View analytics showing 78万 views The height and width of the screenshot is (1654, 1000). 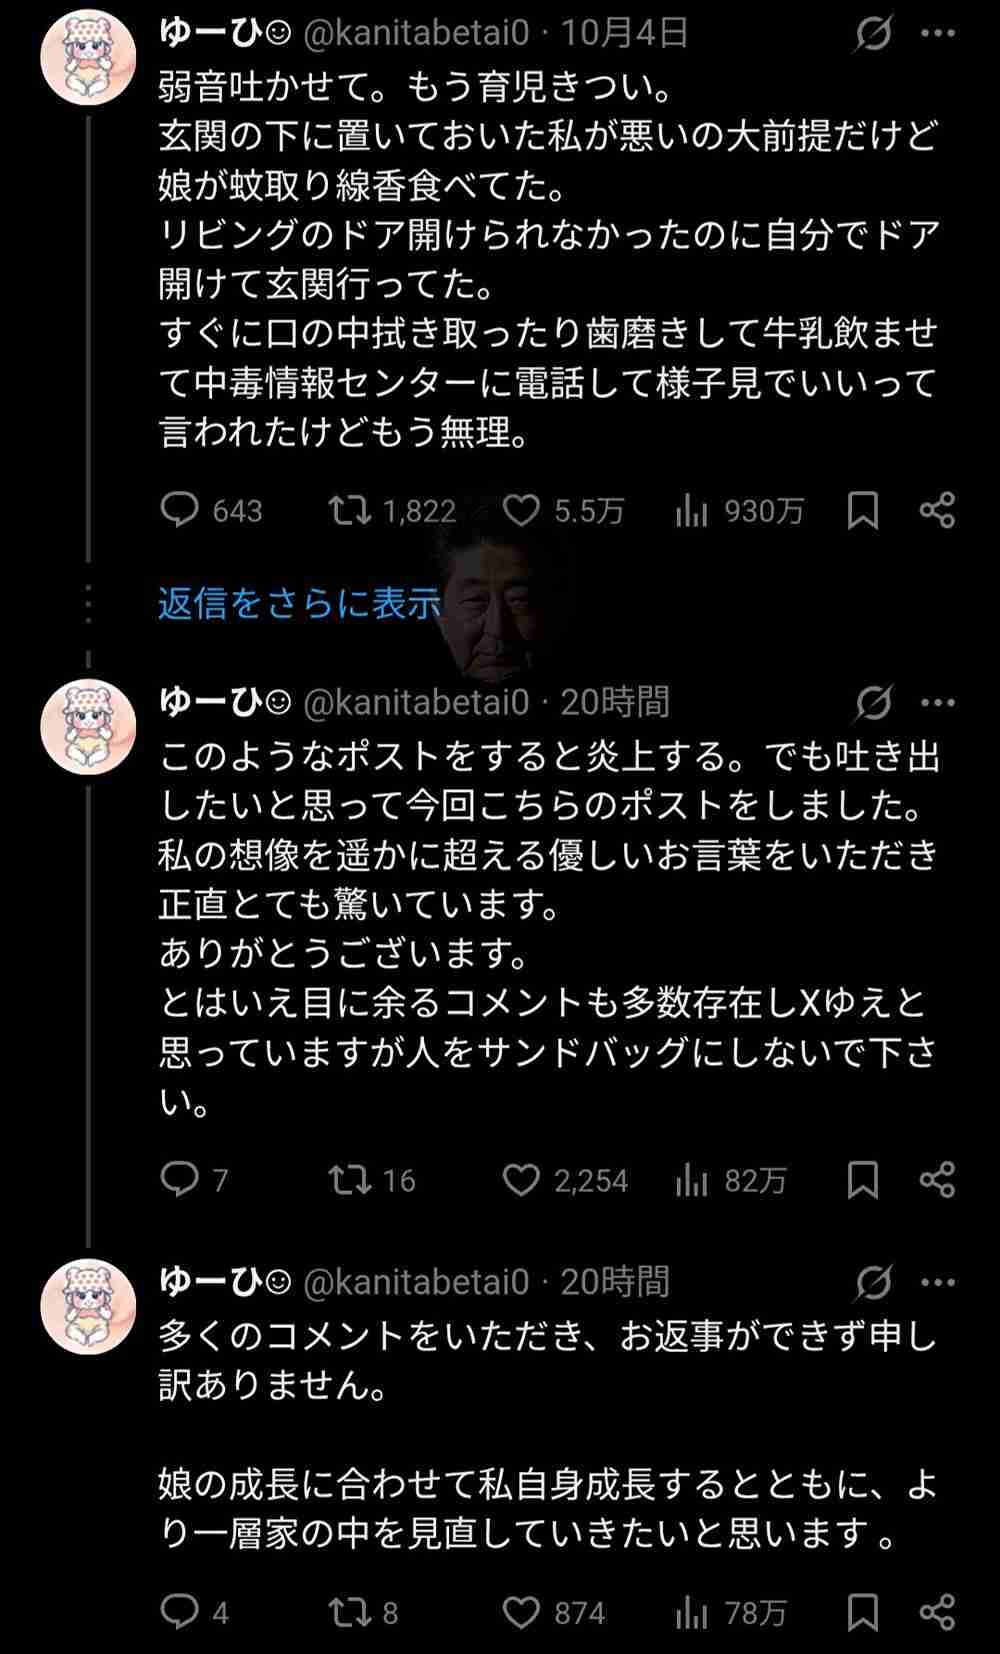tap(691, 1612)
